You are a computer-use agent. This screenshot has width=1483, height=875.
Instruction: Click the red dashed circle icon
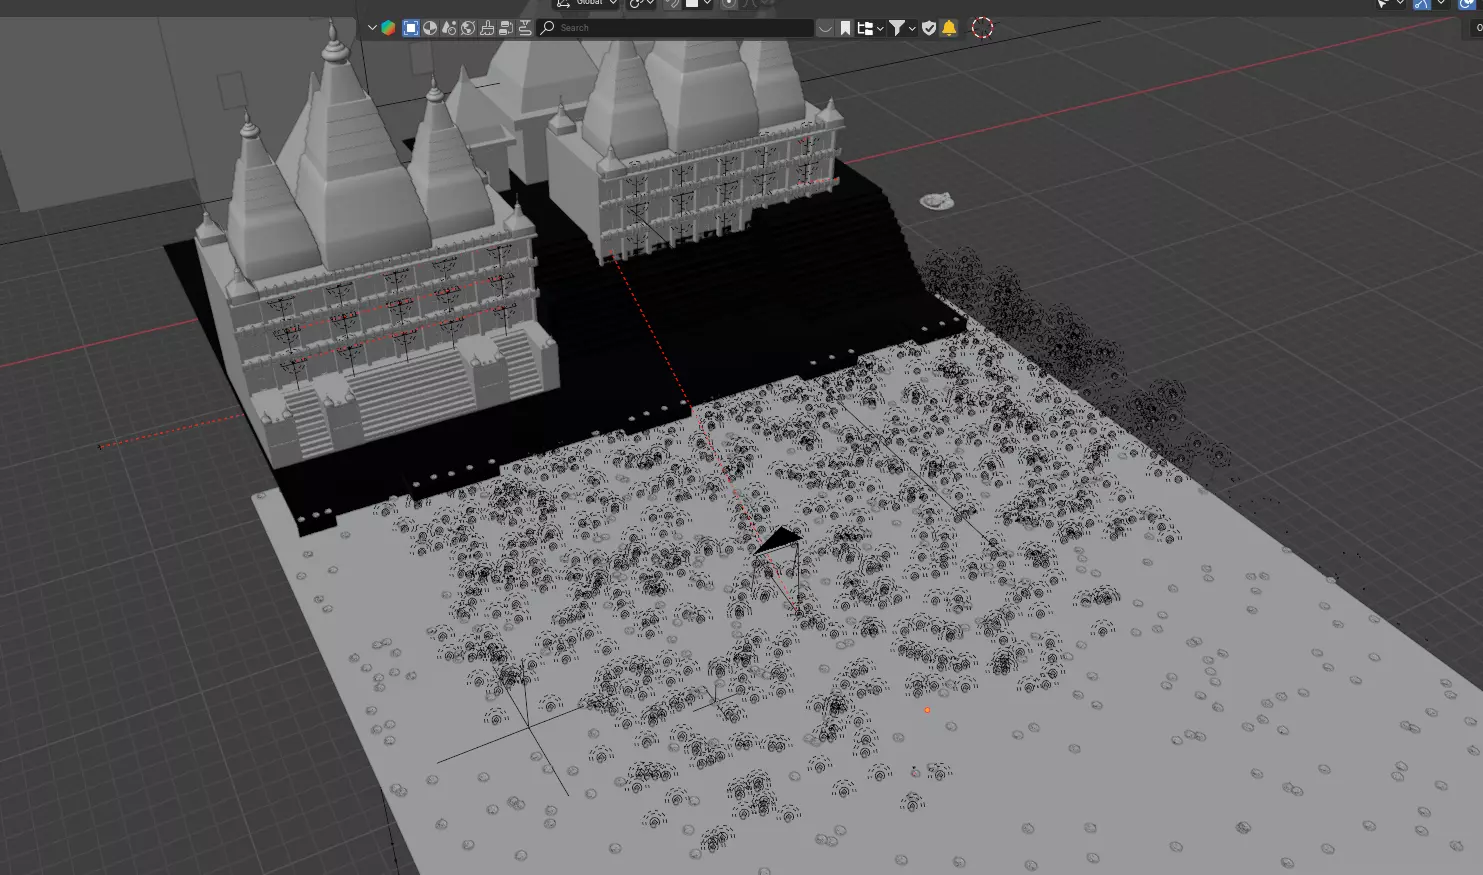coord(983,28)
